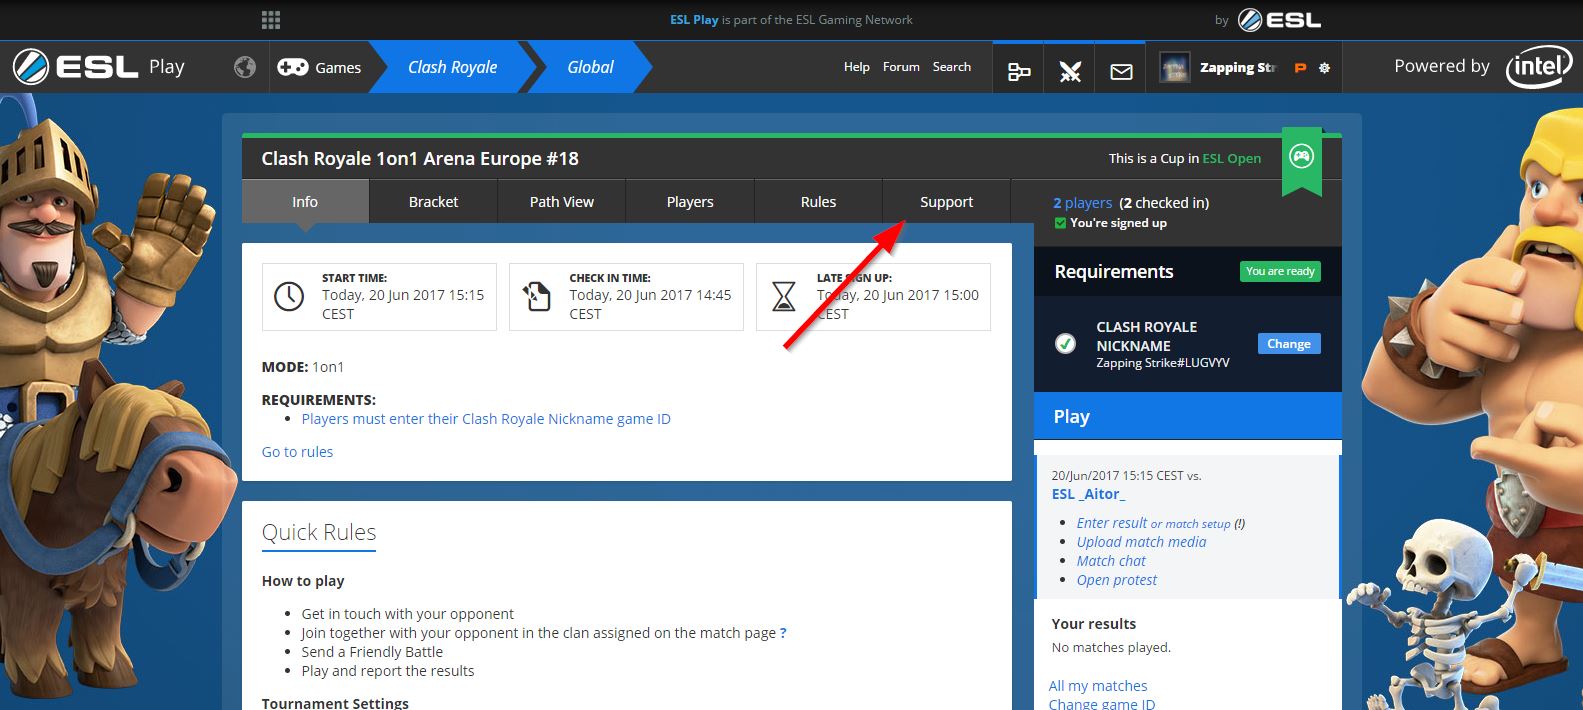Select Global in breadcrumb
The image size is (1583, 710).
[x=590, y=67]
